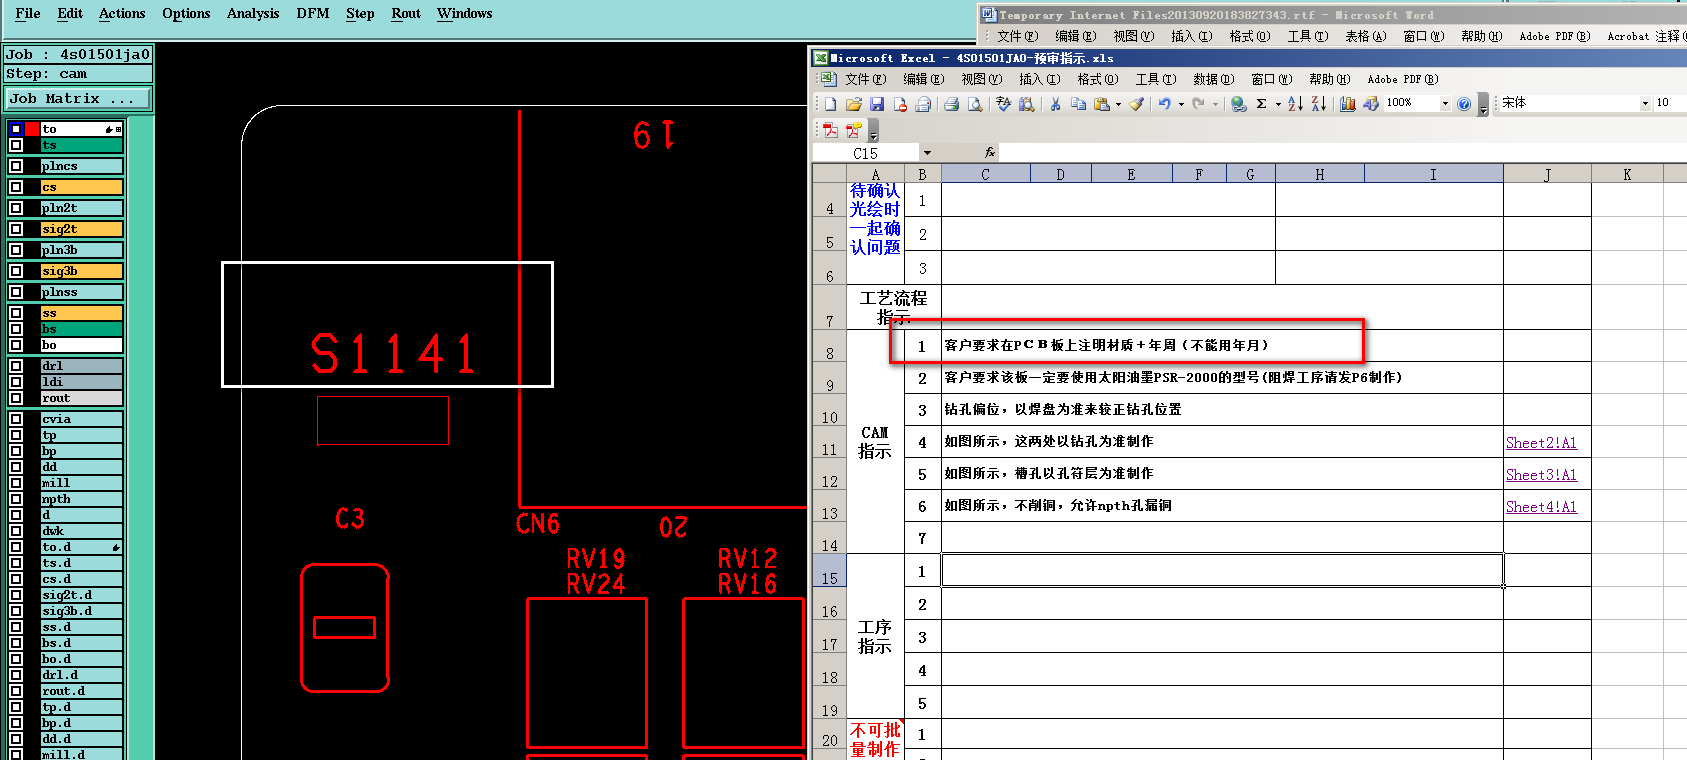The height and width of the screenshot is (760, 1687).
Task: Select row 15 header in Excel
Action: [x=829, y=572]
